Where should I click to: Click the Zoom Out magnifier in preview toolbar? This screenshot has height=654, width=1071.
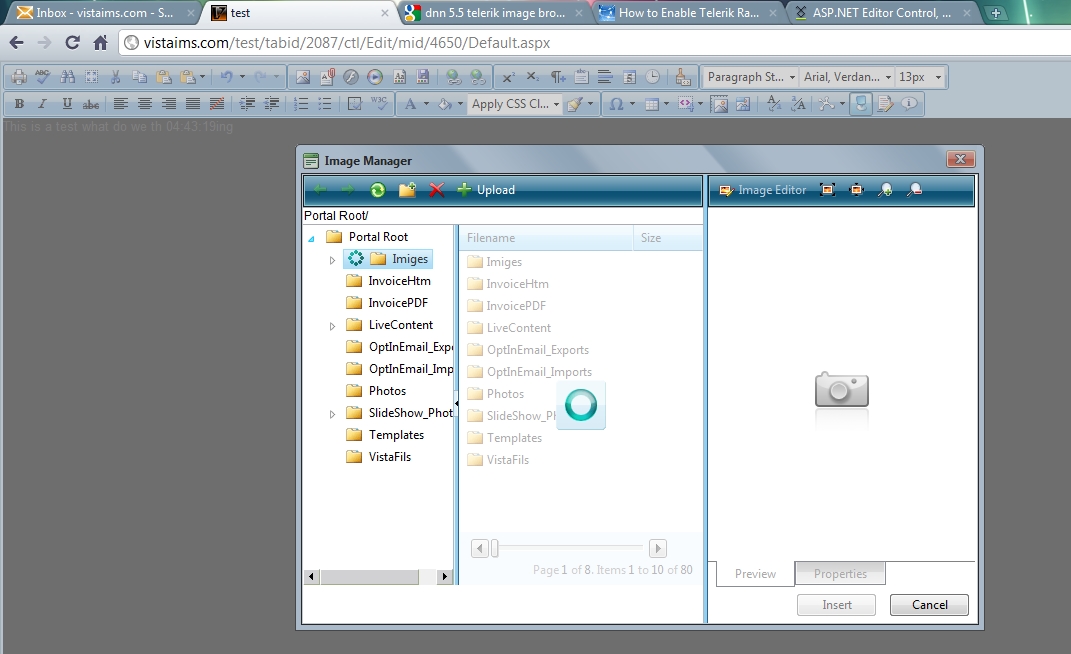point(915,190)
